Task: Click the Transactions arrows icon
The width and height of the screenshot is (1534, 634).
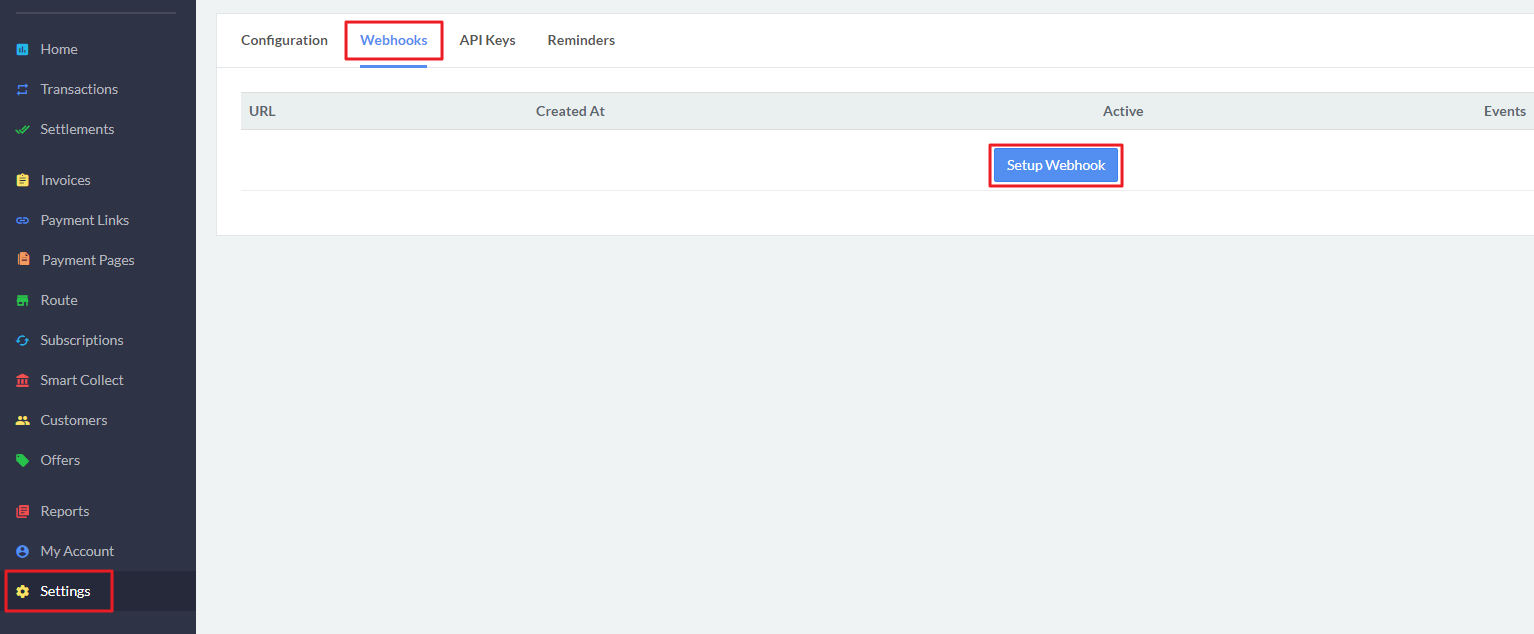Action: tap(23, 89)
